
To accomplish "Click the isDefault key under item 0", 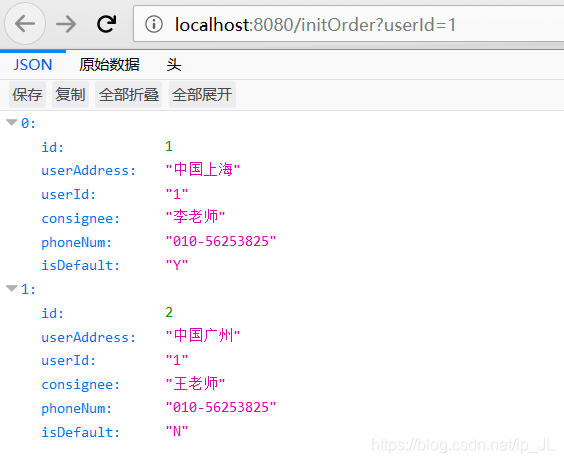I will coord(81,265).
